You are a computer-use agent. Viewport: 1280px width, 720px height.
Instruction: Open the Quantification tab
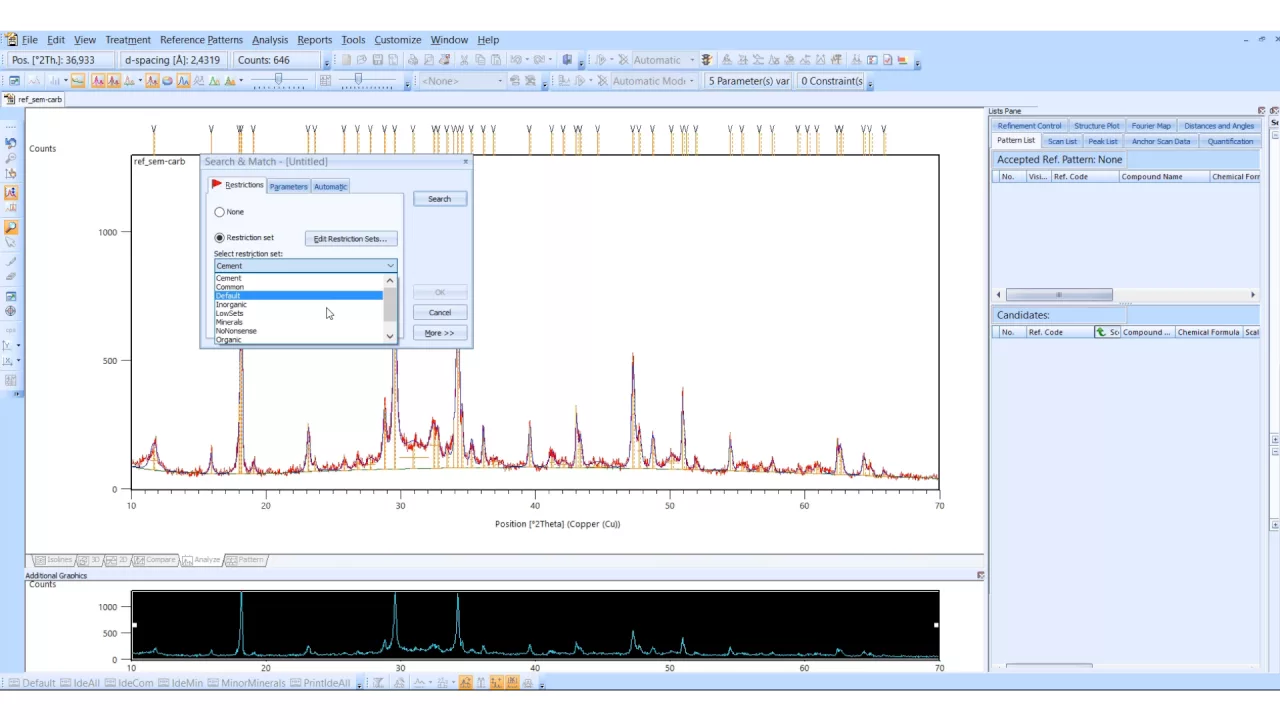(1230, 141)
